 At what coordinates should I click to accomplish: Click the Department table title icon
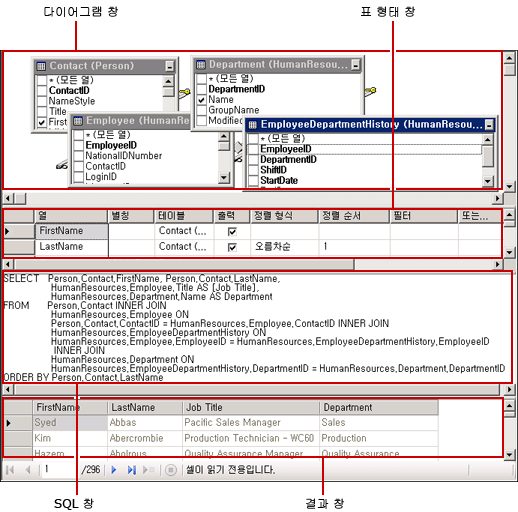point(201,65)
